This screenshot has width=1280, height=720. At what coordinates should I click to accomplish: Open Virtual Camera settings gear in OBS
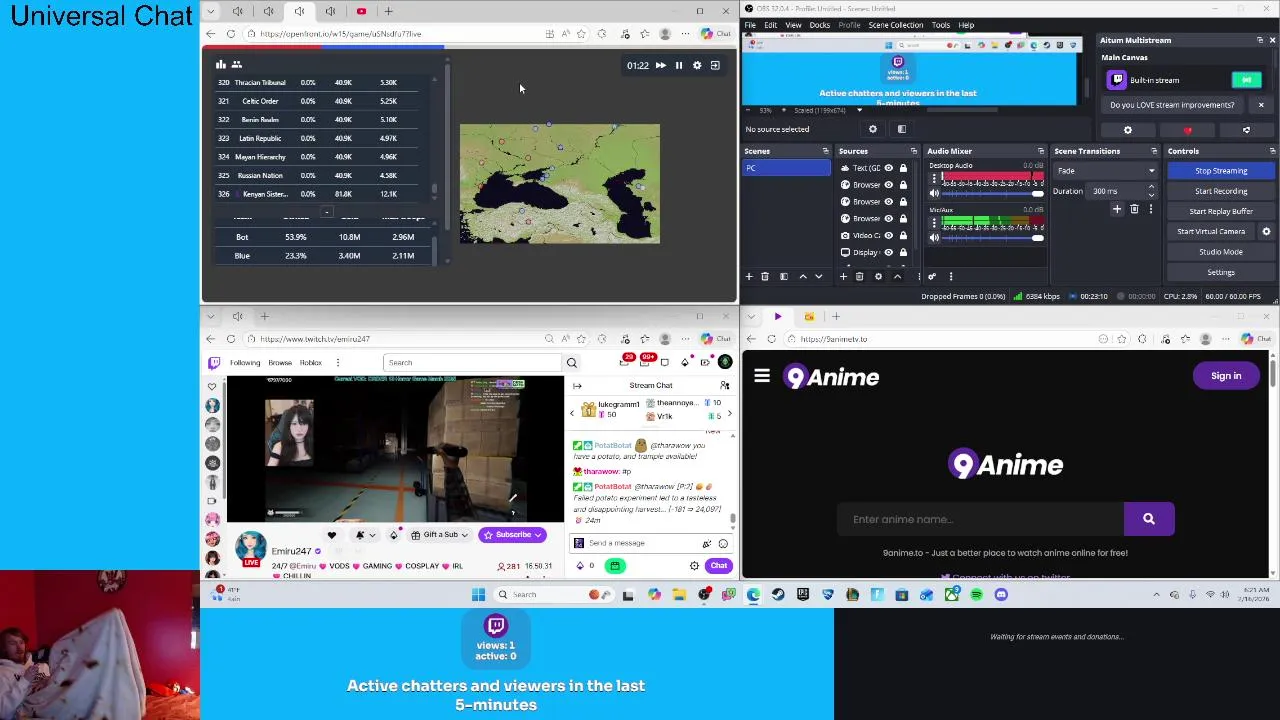pyautogui.click(x=1266, y=231)
